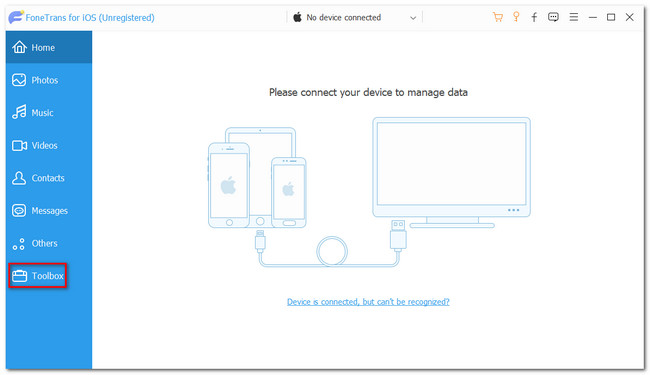Click the Apple logo next to device status
The width and height of the screenshot is (650, 375).
click(x=297, y=17)
